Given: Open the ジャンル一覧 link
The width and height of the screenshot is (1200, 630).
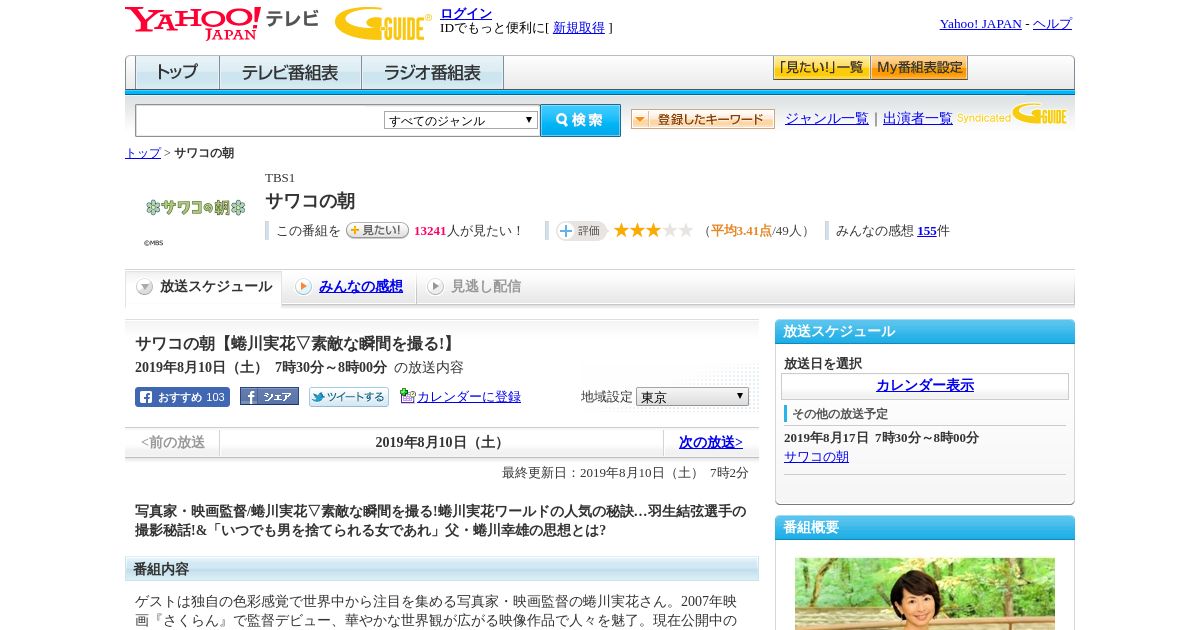Looking at the screenshot, I should tap(827, 118).
